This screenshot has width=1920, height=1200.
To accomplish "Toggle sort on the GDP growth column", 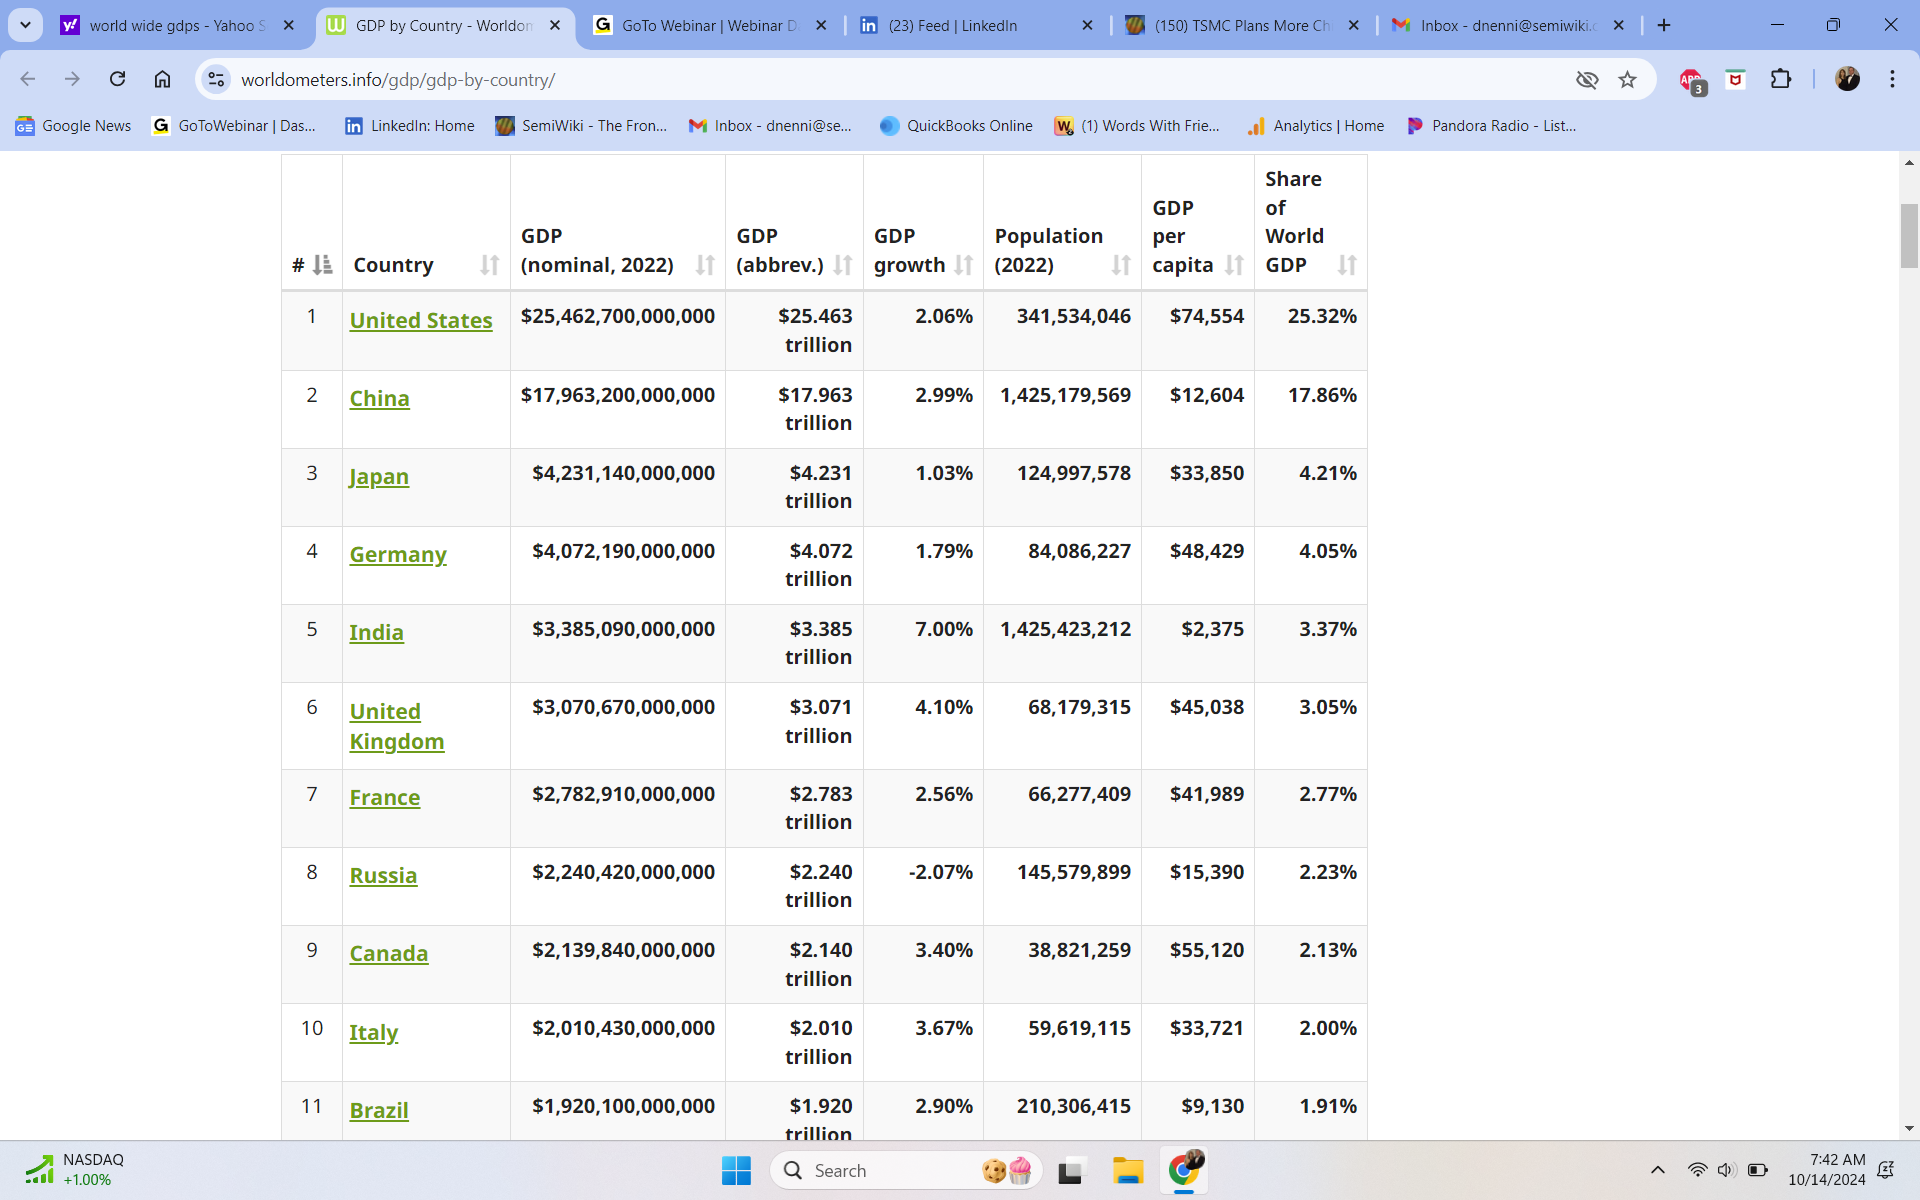I will click(963, 265).
